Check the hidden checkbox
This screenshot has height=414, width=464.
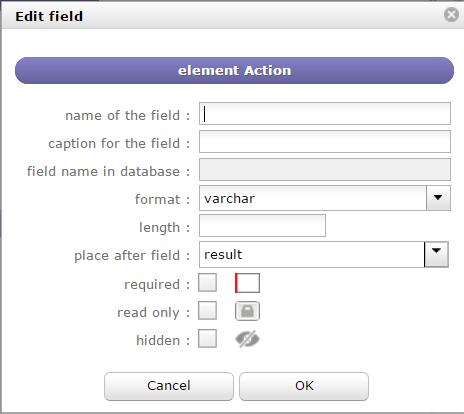point(207,339)
